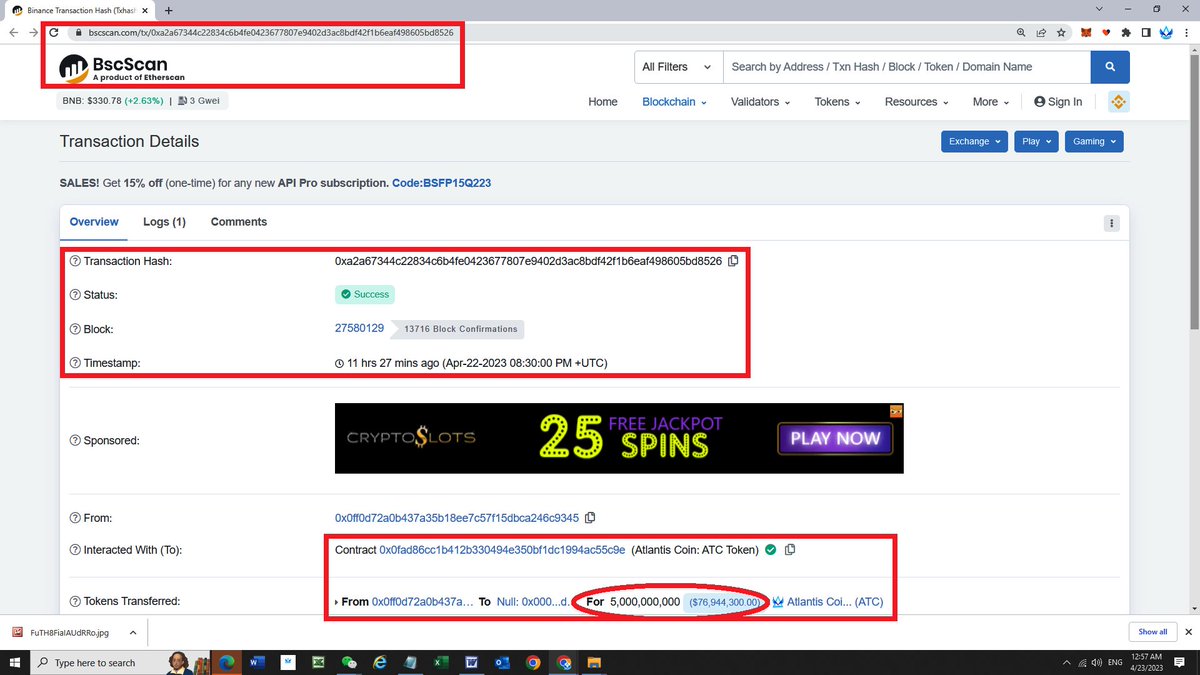The height and width of the screenshot is (675, 1200).
Task: Switch to the Comments tab
Action: pos(239,222)
